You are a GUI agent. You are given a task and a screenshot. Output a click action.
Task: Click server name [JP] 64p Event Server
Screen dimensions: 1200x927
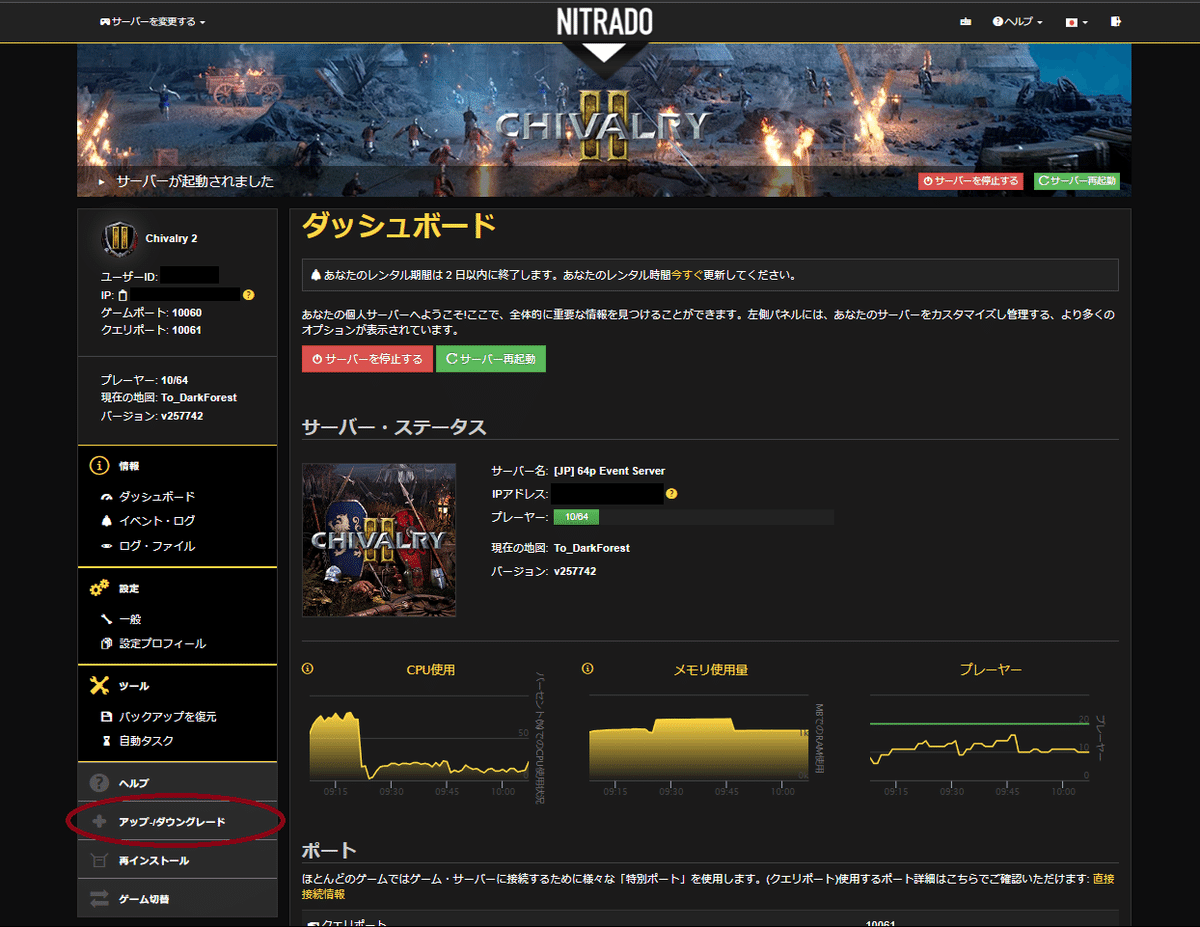point(609,471)
